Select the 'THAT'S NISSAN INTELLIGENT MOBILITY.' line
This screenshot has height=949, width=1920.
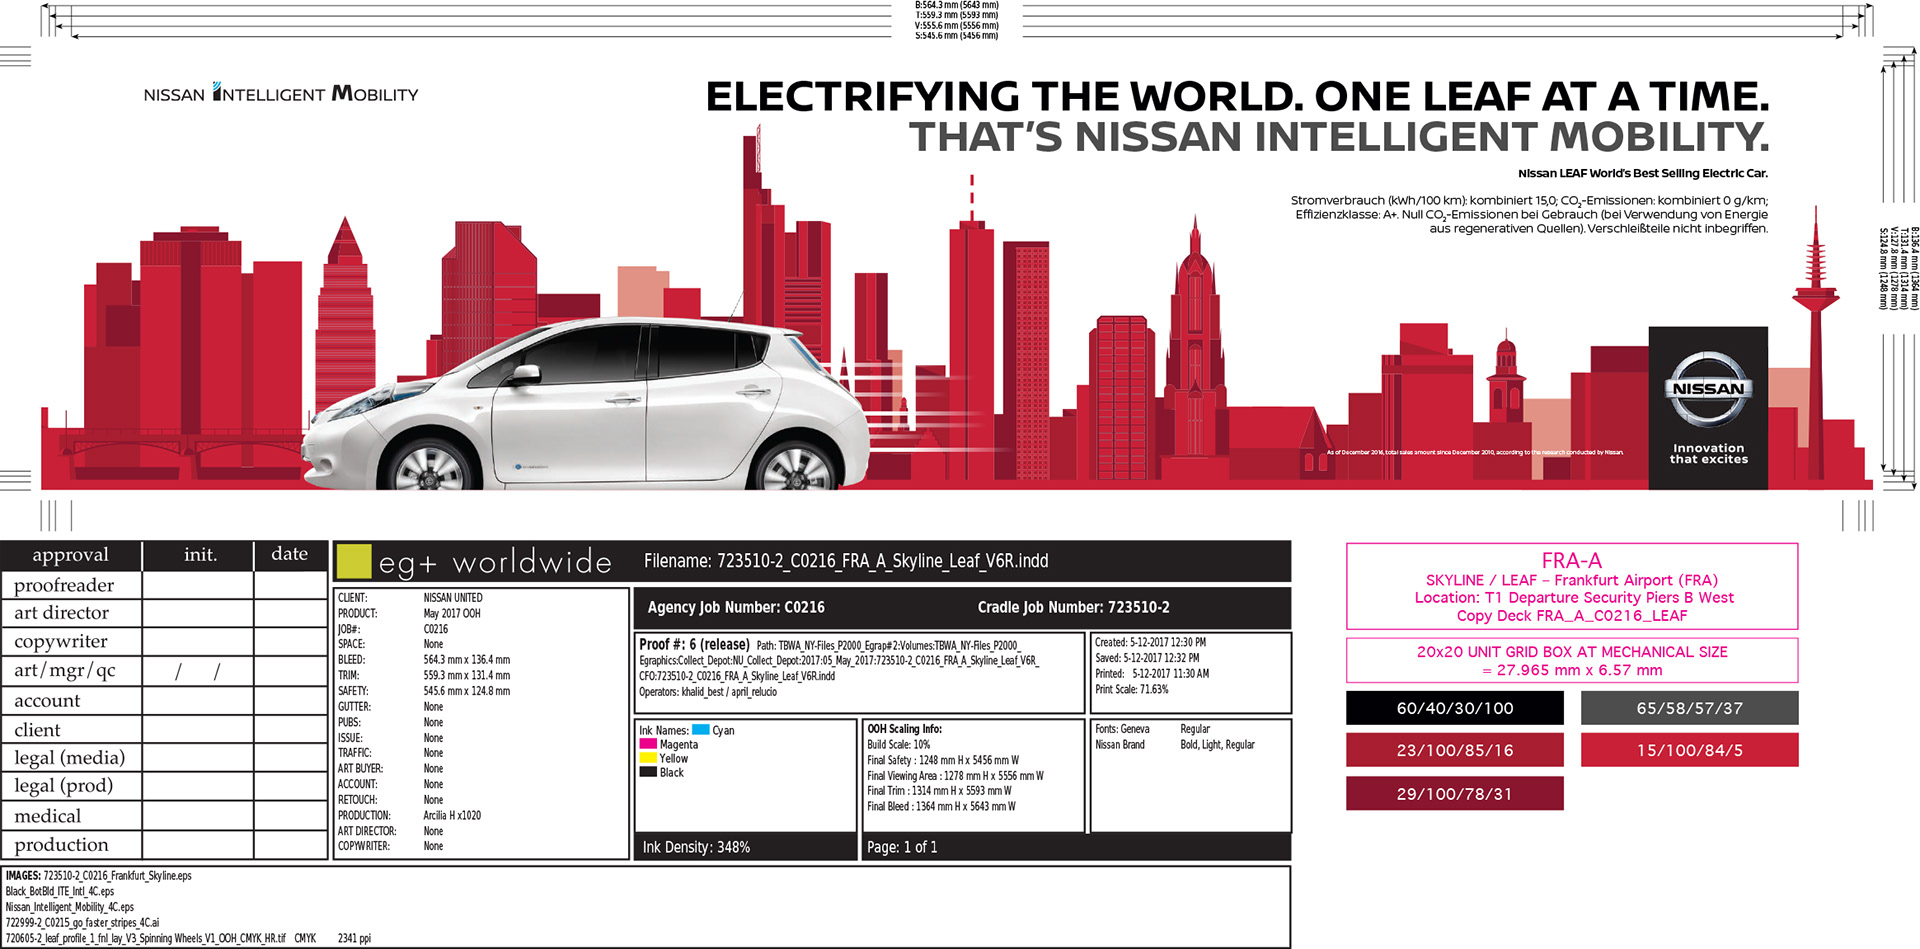tap(1339, 137)
